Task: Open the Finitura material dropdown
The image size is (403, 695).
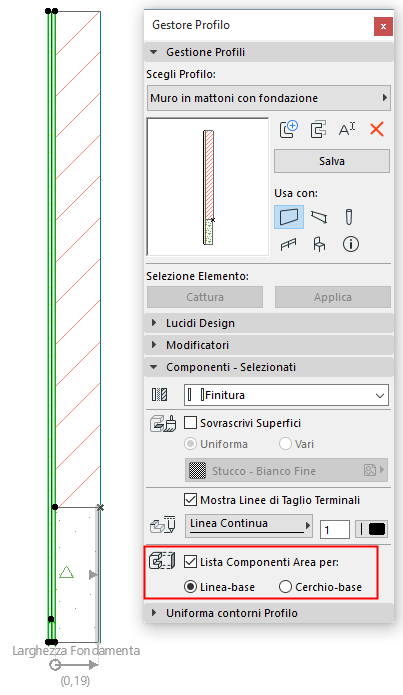Action: coord(286,395)
